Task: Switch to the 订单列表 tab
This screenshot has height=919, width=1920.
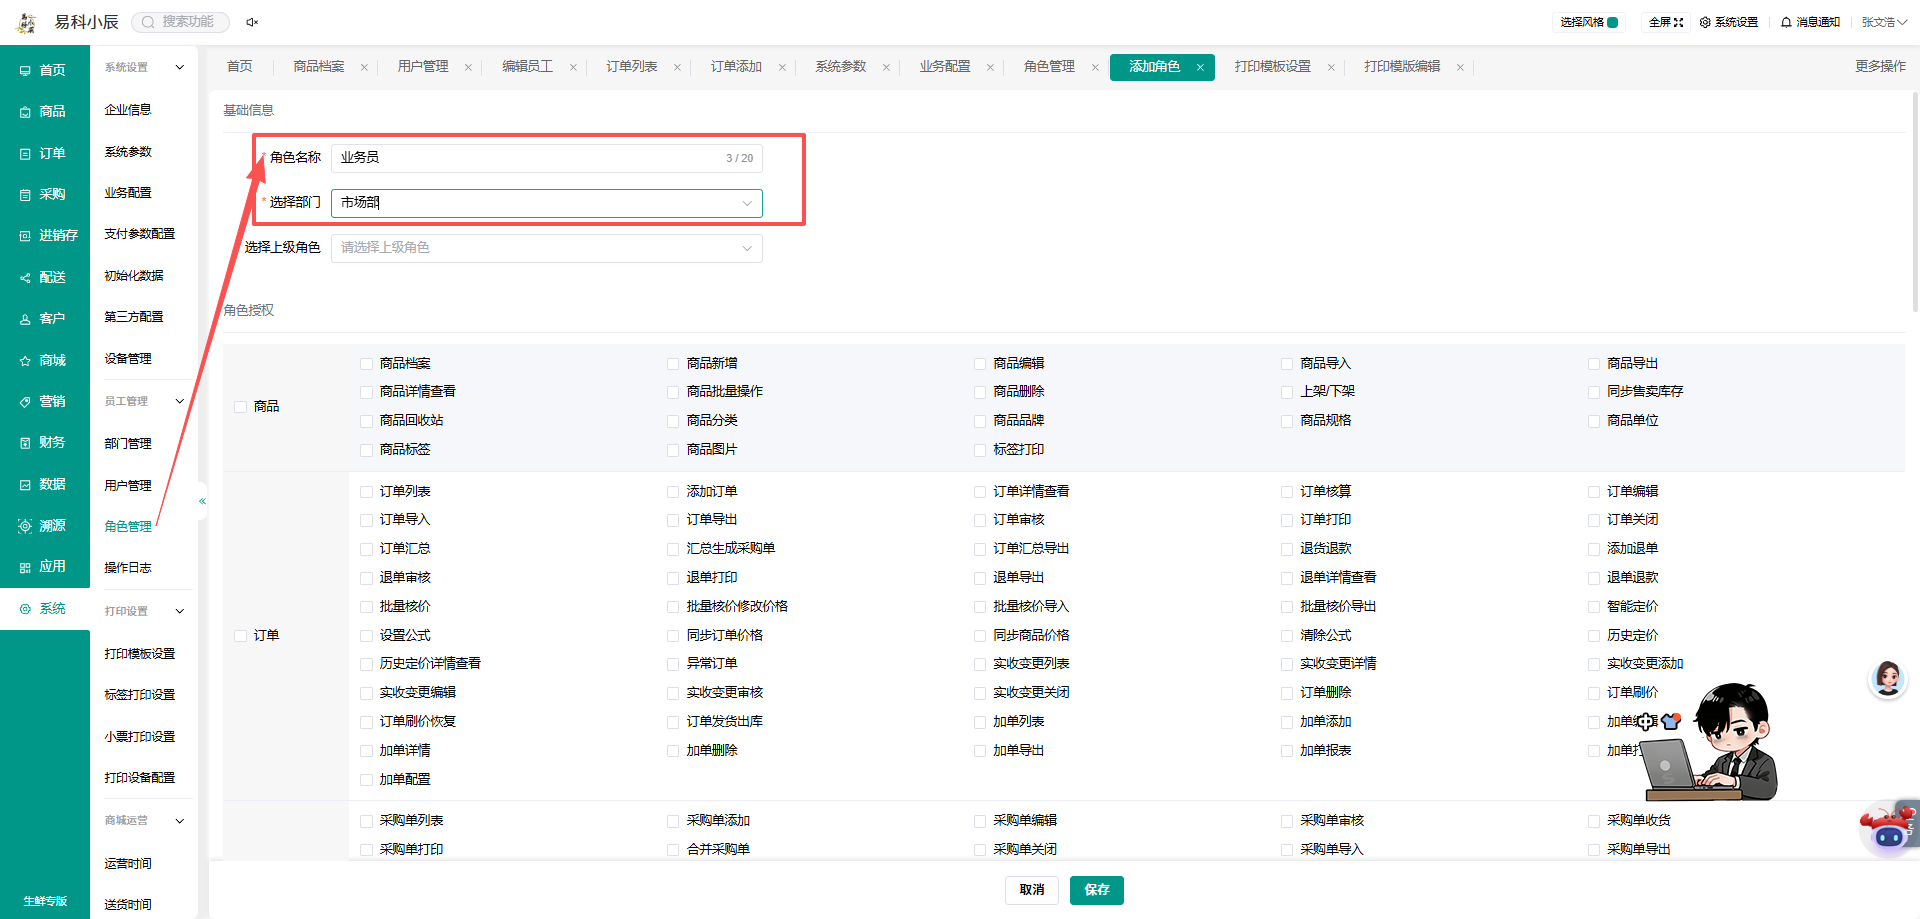Action: 632,67
